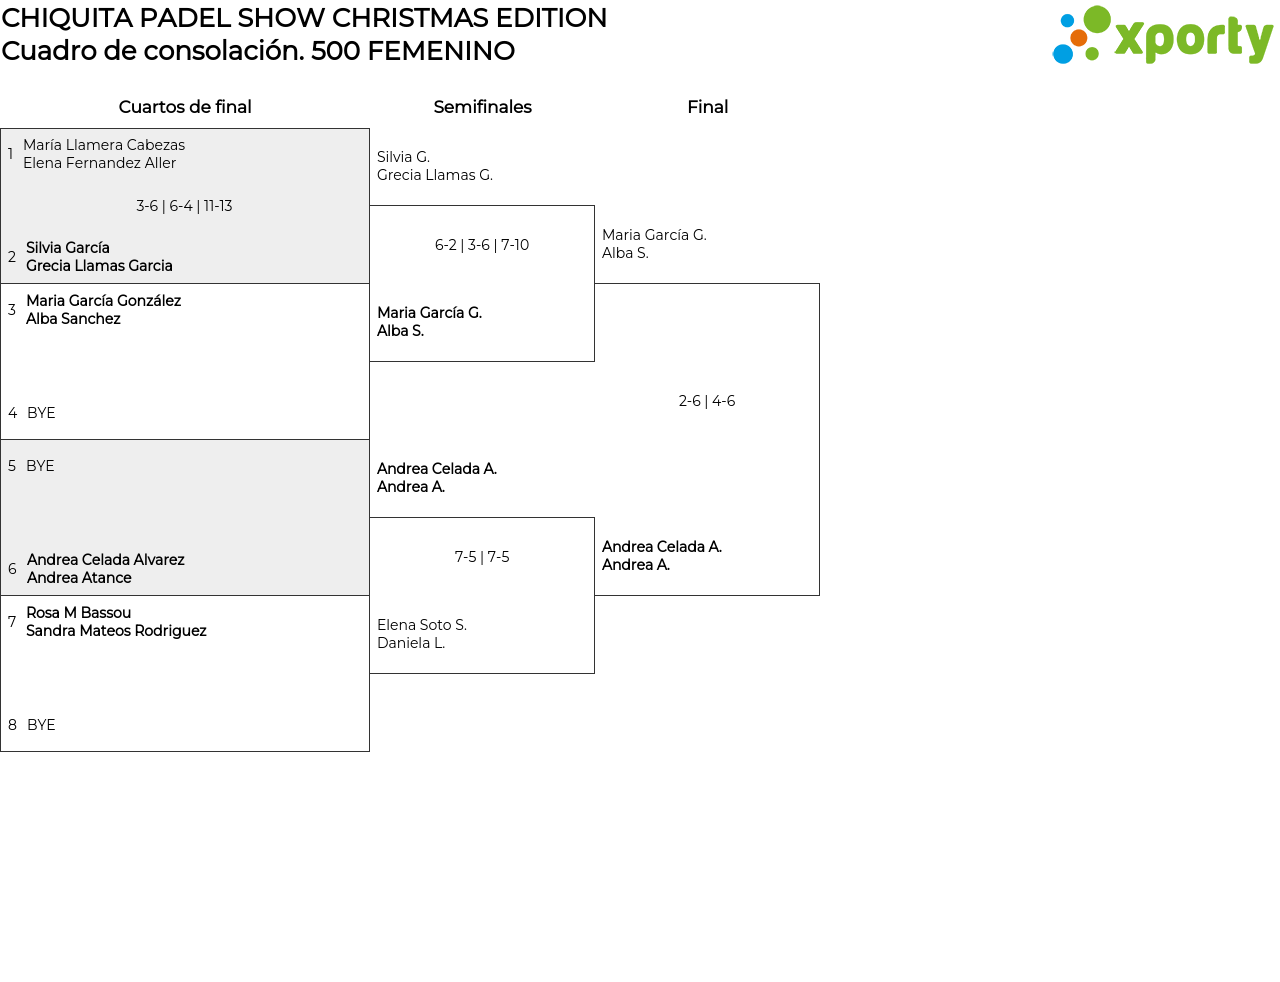Click Andrea Celada A. pair in the final

[x=661, y=556]
